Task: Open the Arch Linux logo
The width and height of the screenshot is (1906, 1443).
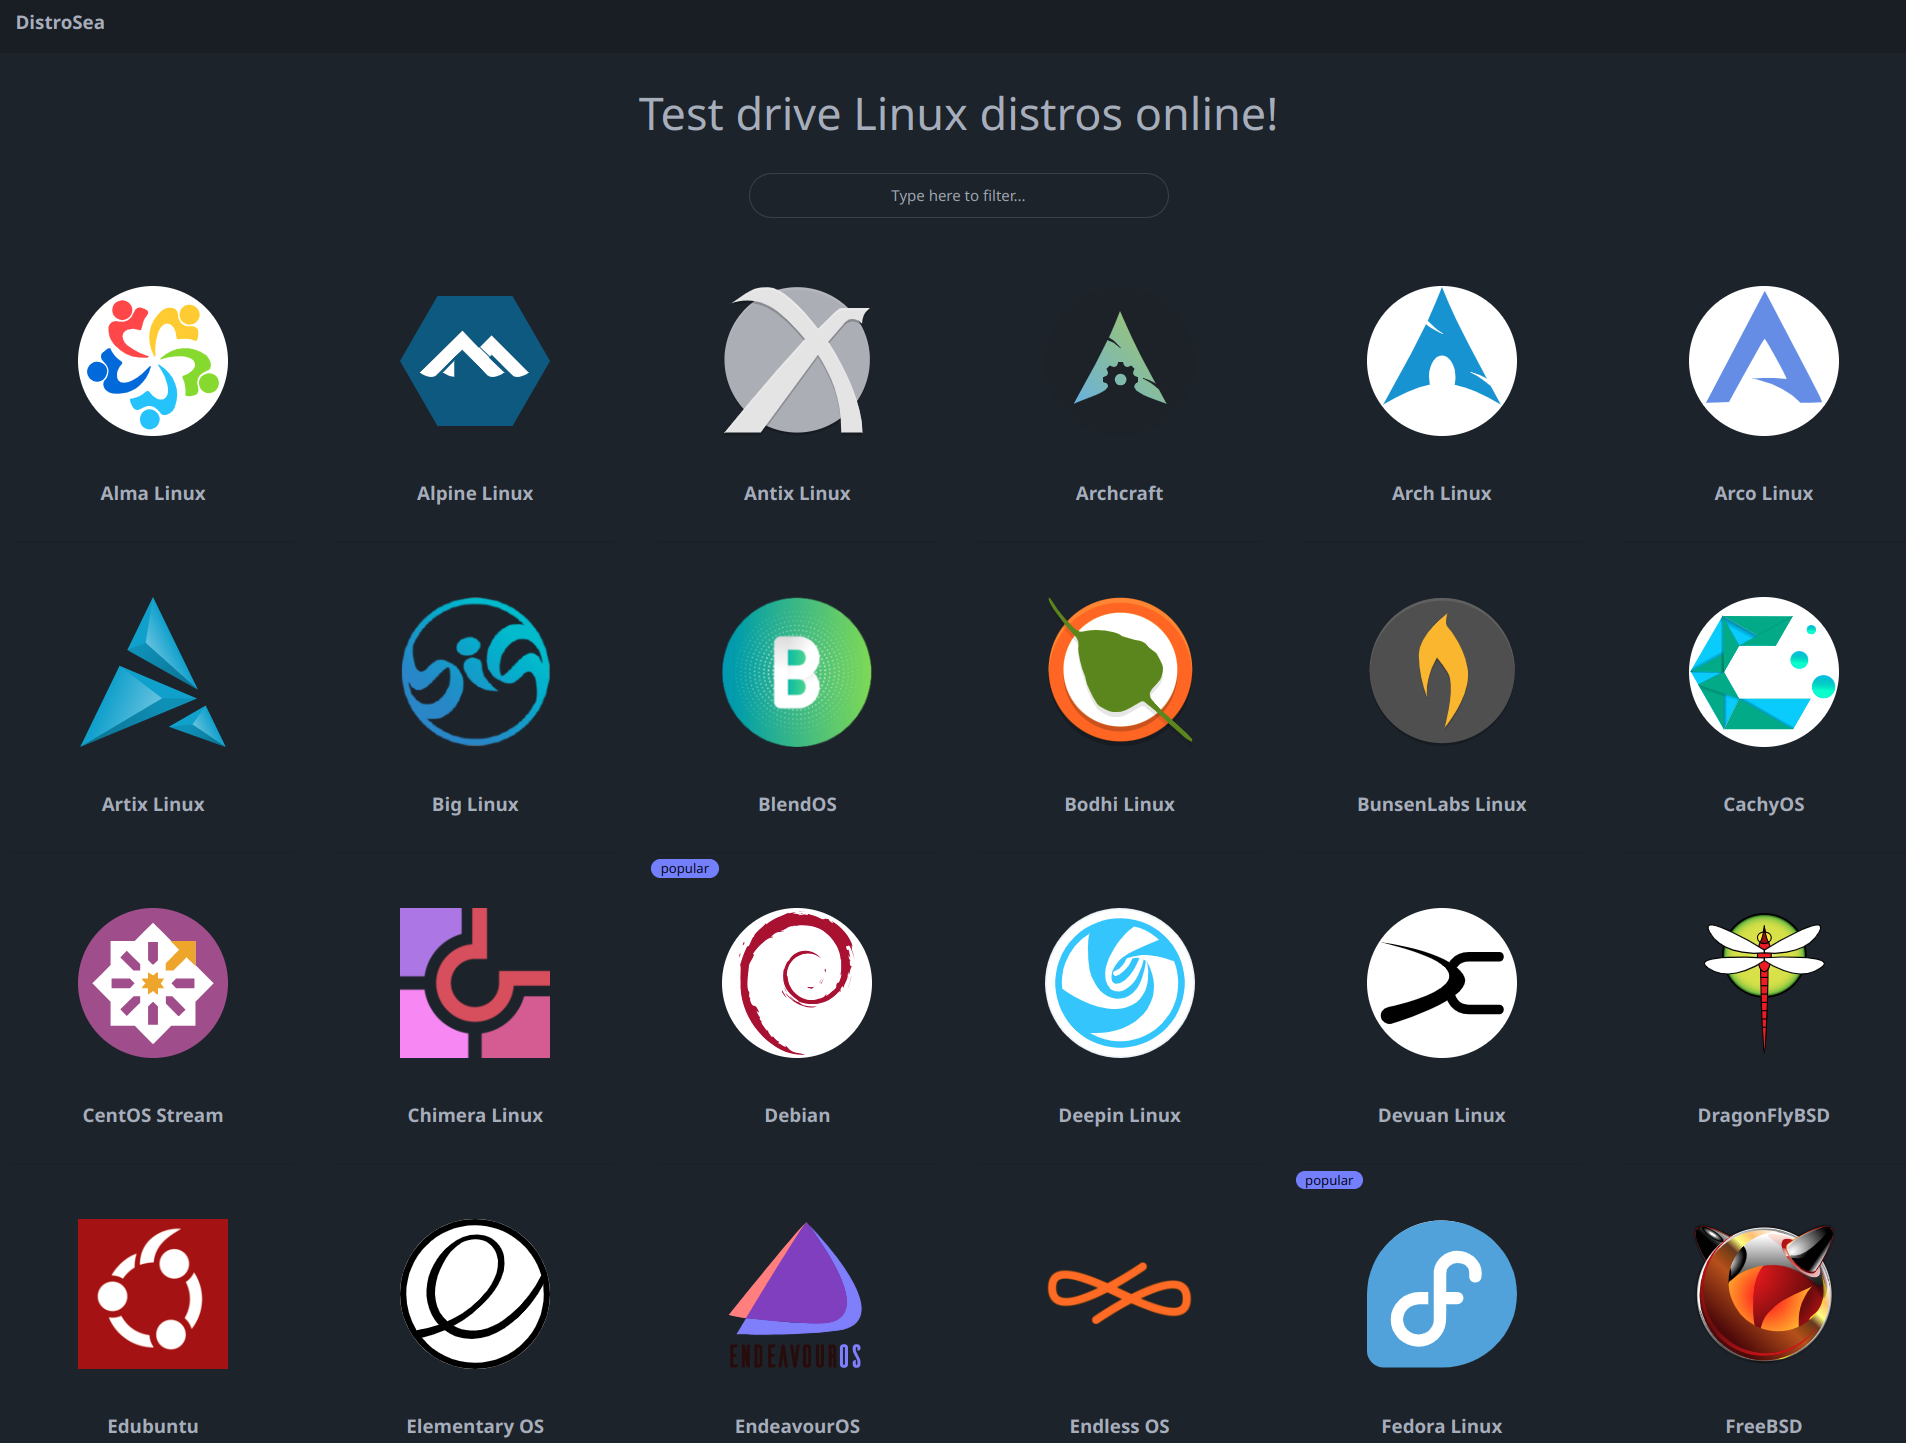Action: tap(1442, 361)
